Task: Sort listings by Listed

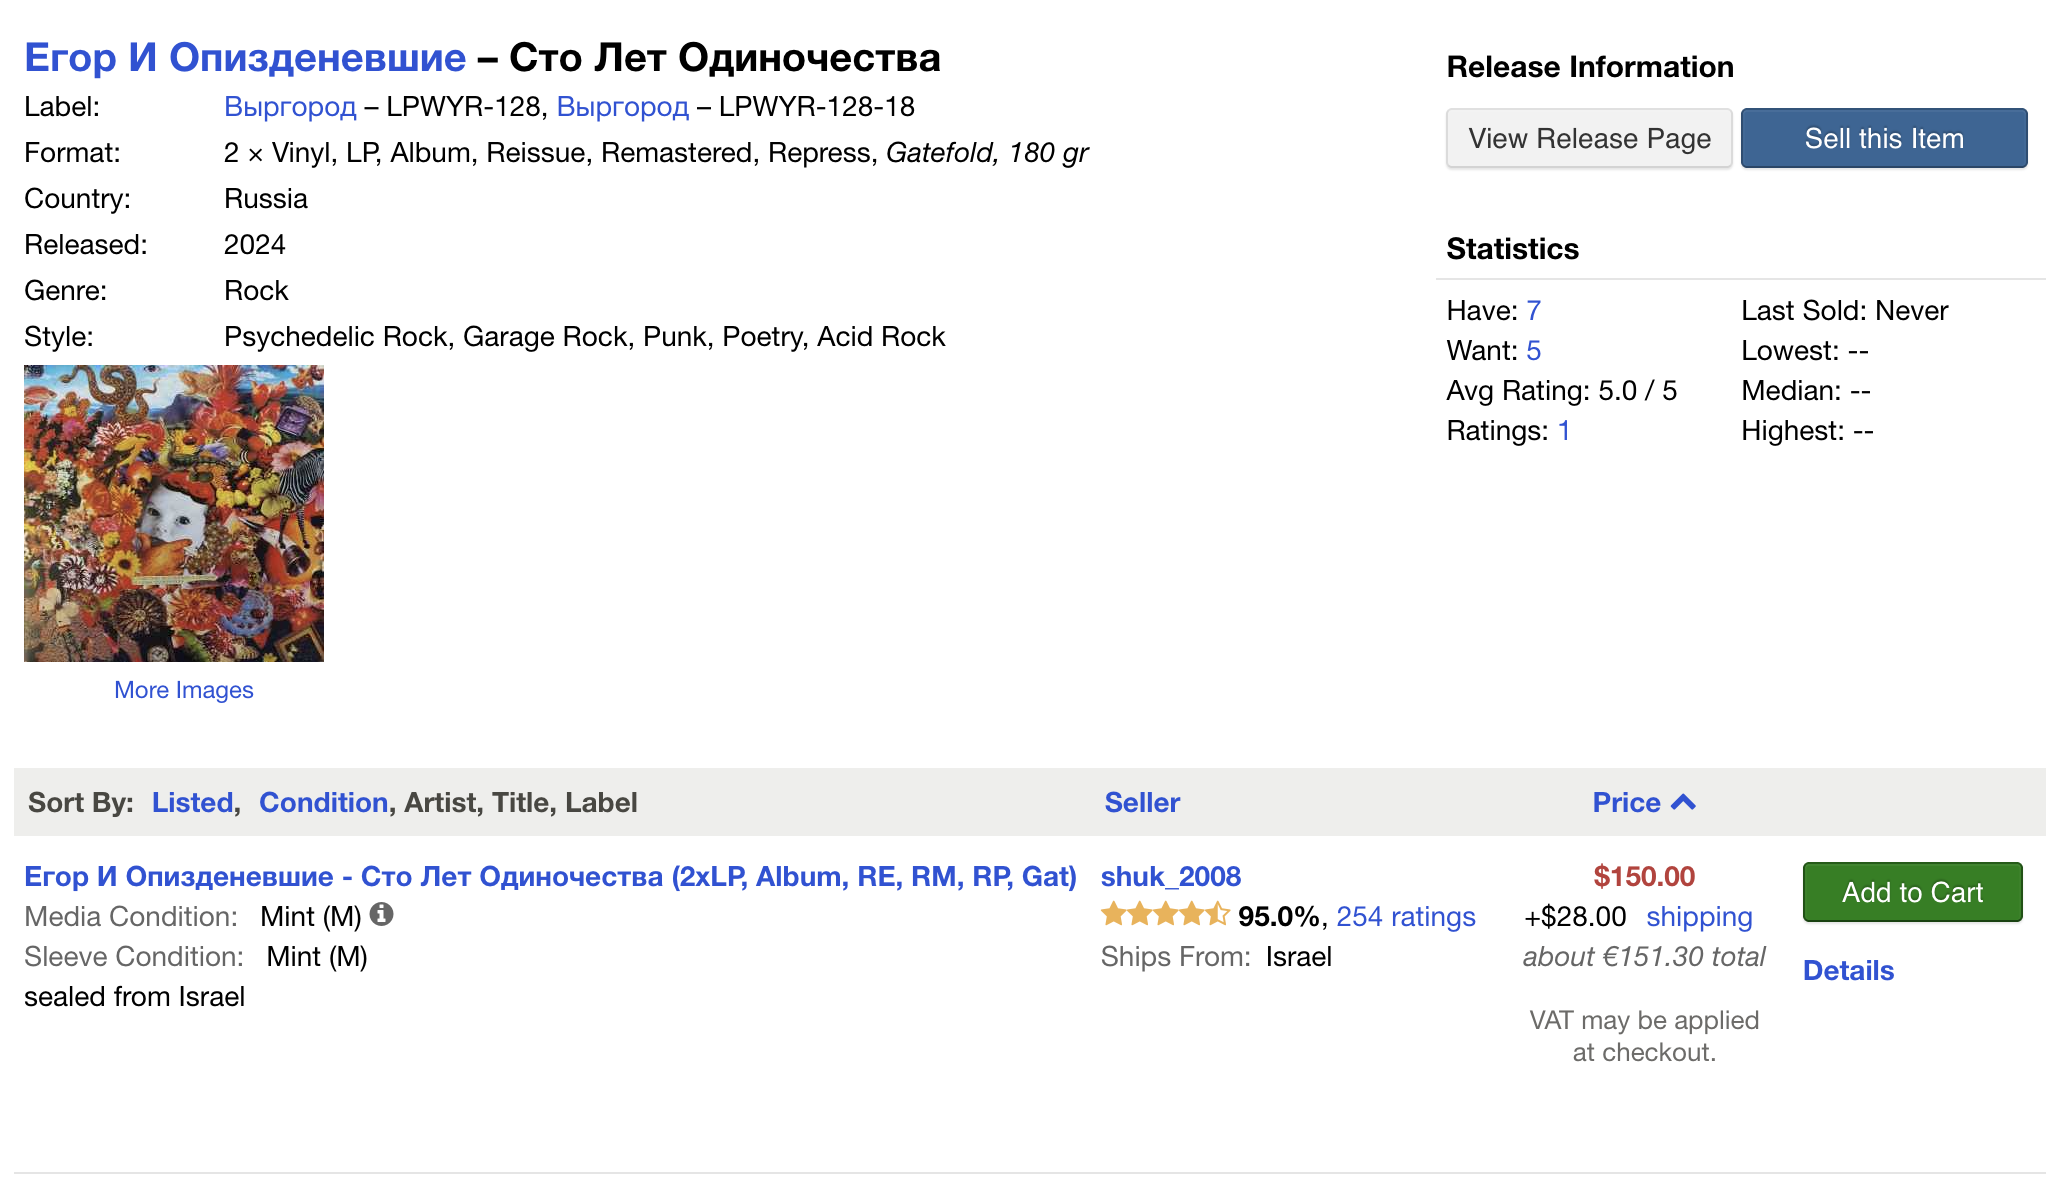Action: (192, 802)
